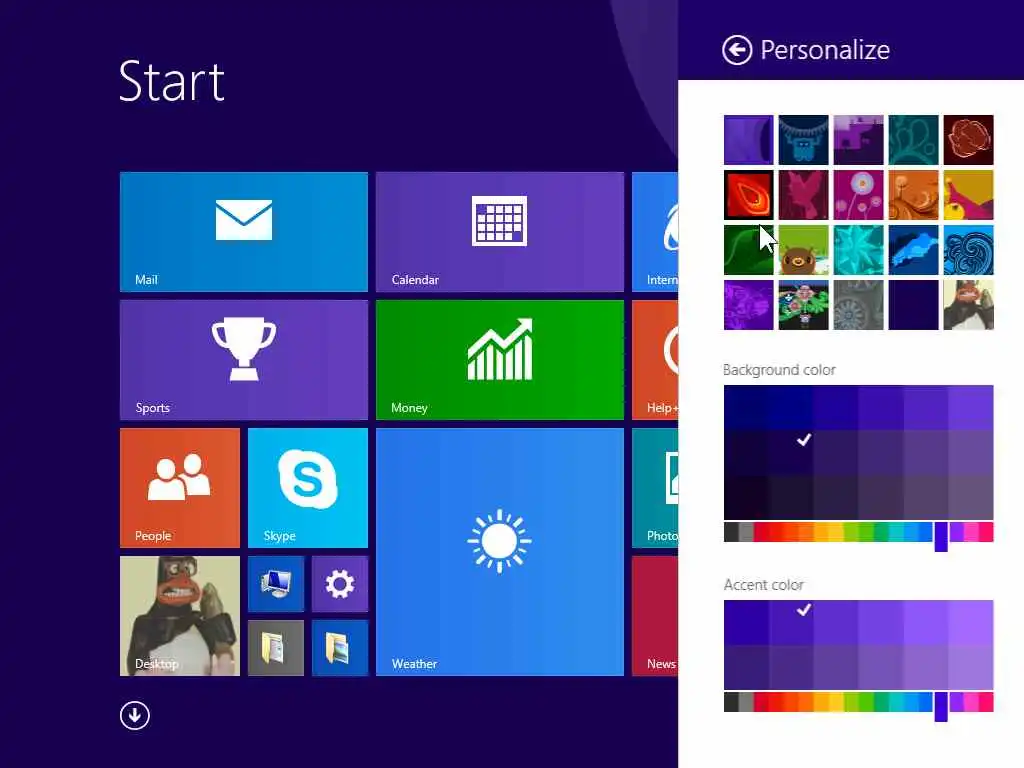Screen dimensions: 1024x768
Task: Select the checked dark purple background shade
Action: point(791,452)
